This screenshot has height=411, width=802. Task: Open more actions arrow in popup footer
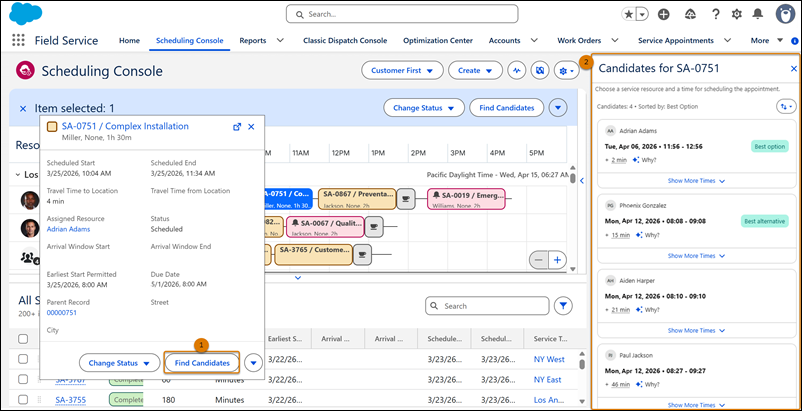[x=253, y=363]
